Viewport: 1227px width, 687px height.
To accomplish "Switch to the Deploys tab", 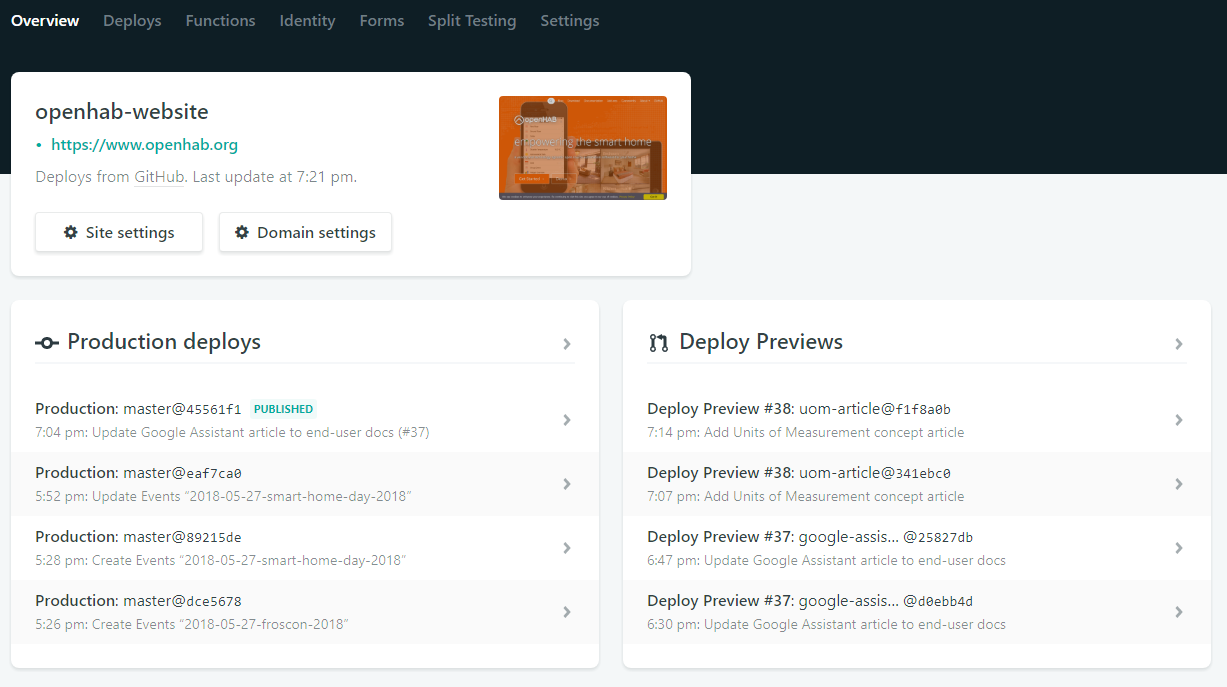I will (132, 21).
